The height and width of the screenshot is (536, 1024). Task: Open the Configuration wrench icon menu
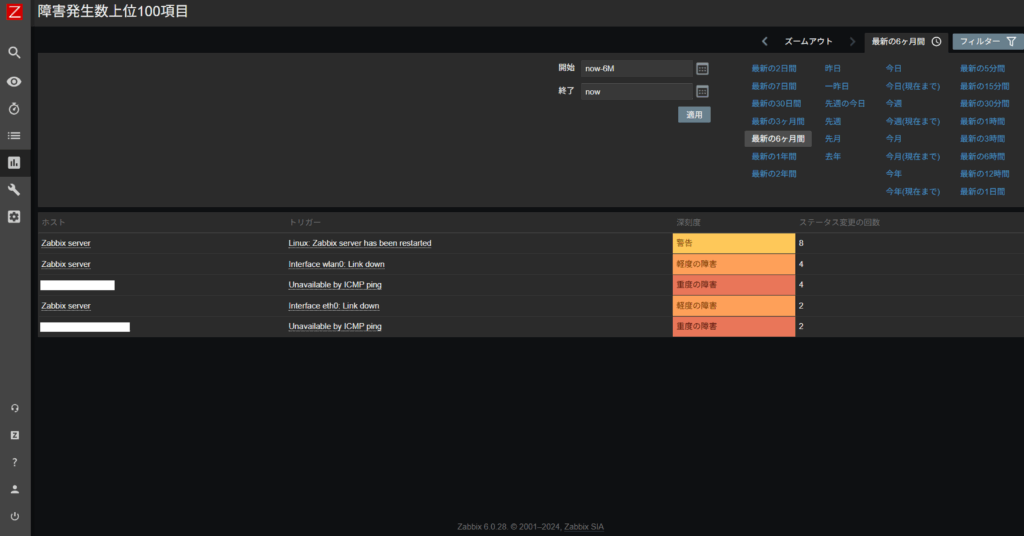pos(14,189)
